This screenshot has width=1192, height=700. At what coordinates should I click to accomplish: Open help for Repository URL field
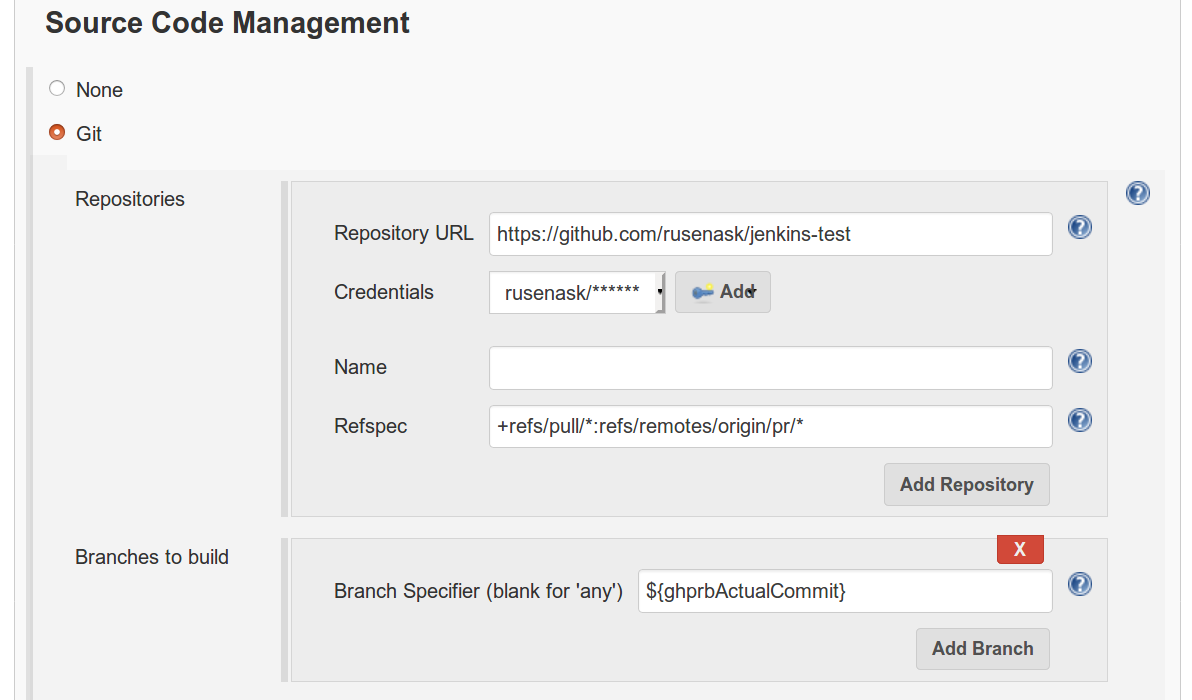click(1079, 227)
